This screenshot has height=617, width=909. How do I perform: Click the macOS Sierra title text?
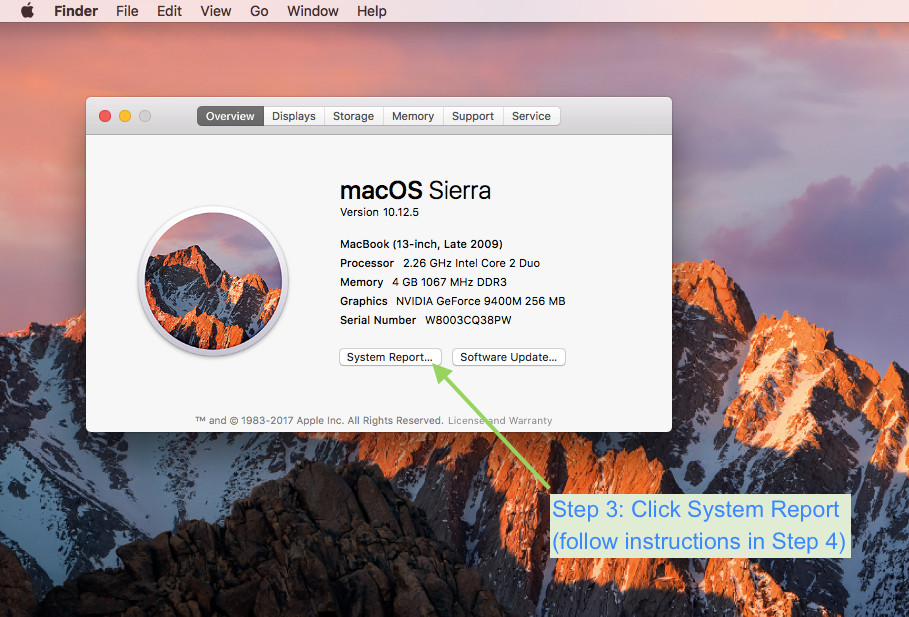pyautogui.click(x=415, y=190)
